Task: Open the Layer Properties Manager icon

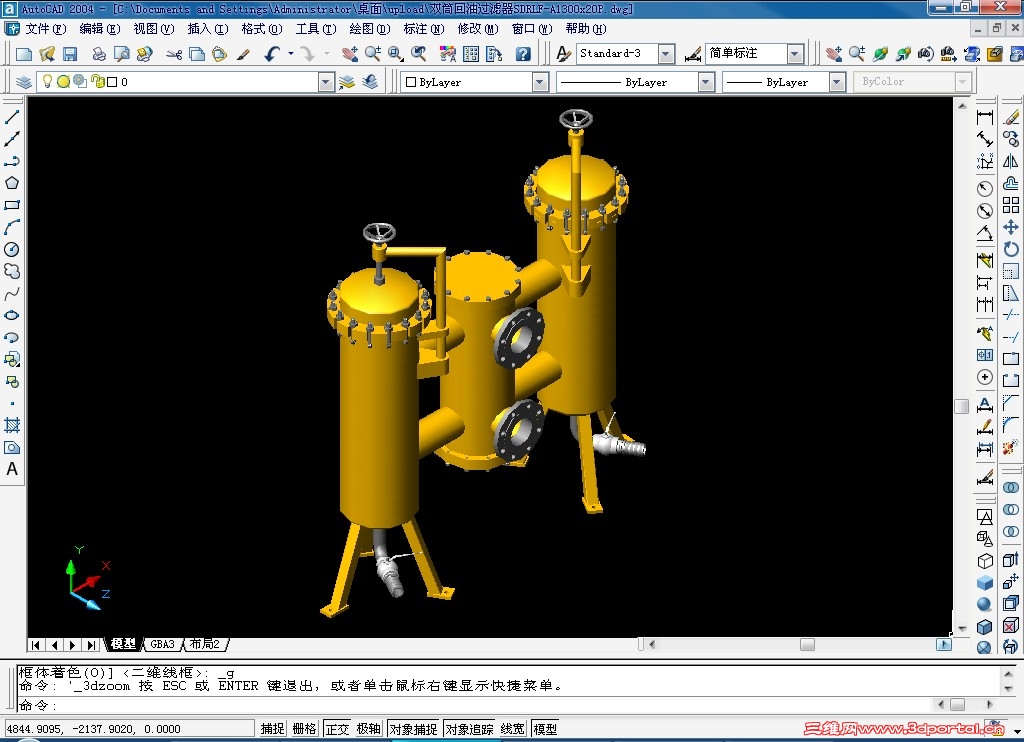Action: [24, 82]
